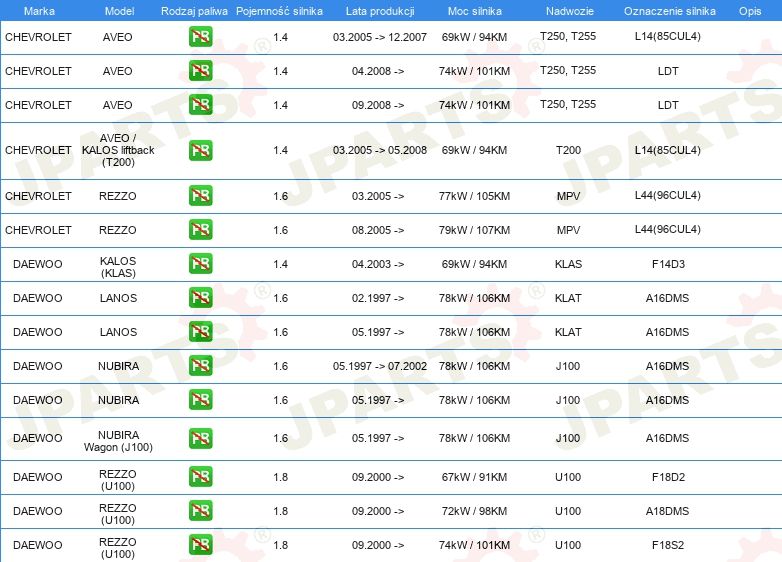Click the Nadwozie column header
782x562 pixels.
pyautogui.click(x=570, y=11)
